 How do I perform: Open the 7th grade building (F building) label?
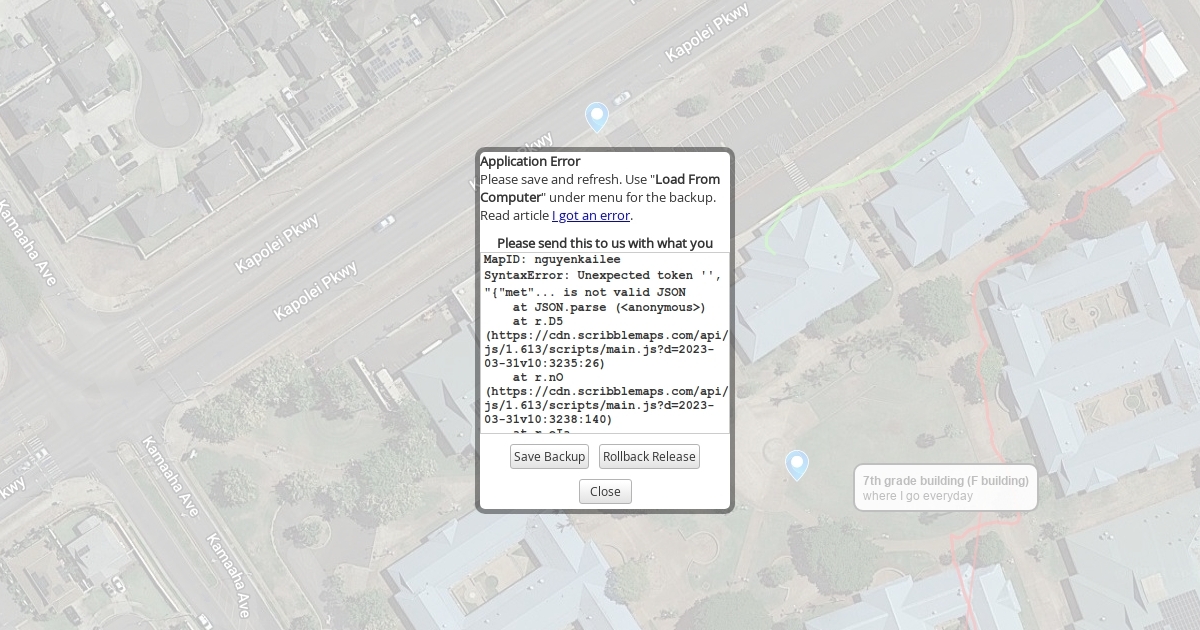point(945,480)
